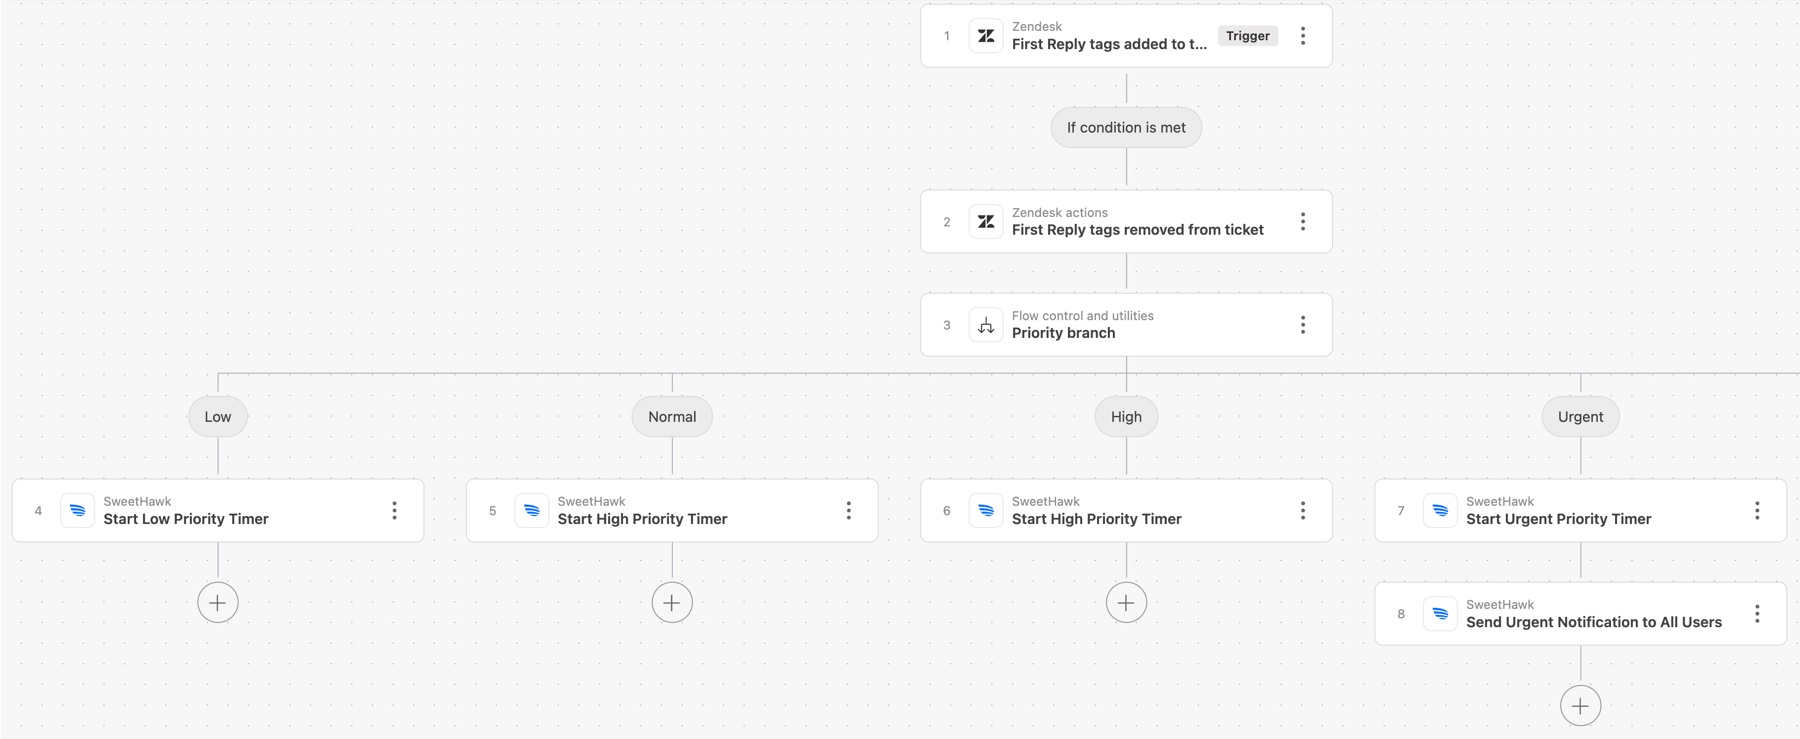This screenshot has width=1800, height=739.
Task: Open 'Send Urgent Notification to All Users' step
Action: click(x=1580, y=614)
